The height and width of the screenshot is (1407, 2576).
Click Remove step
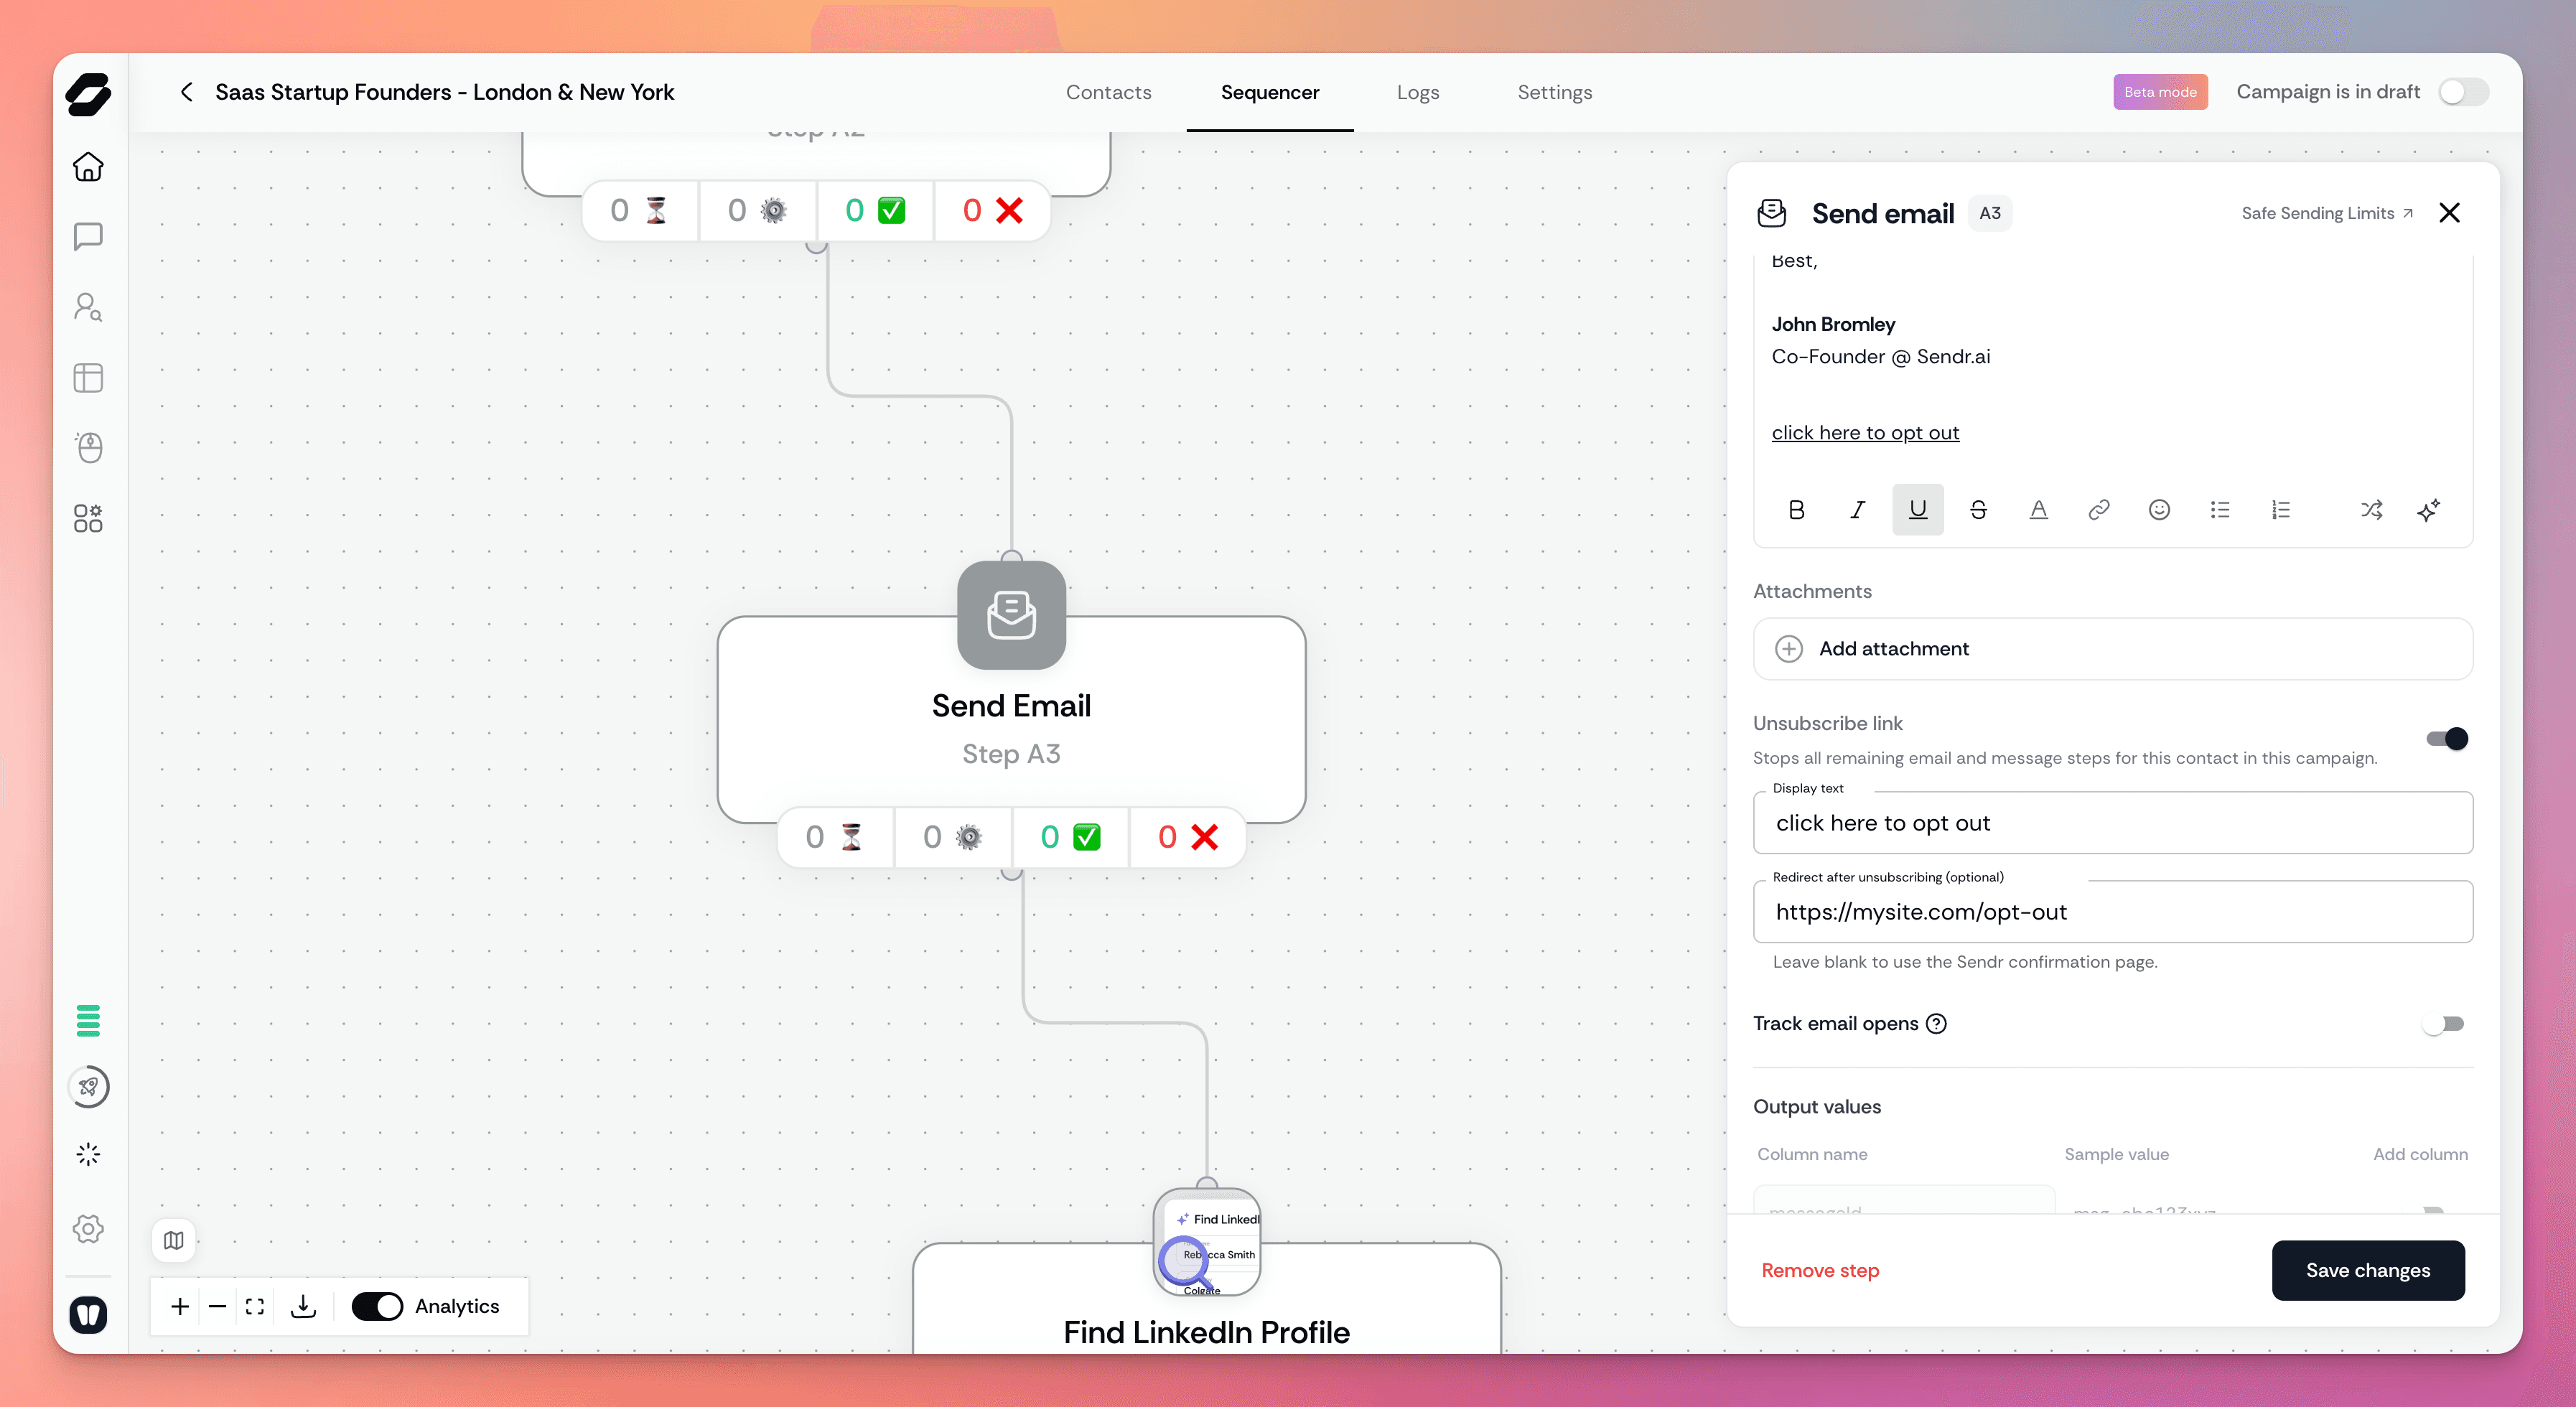click(x=1820, y=1270)
